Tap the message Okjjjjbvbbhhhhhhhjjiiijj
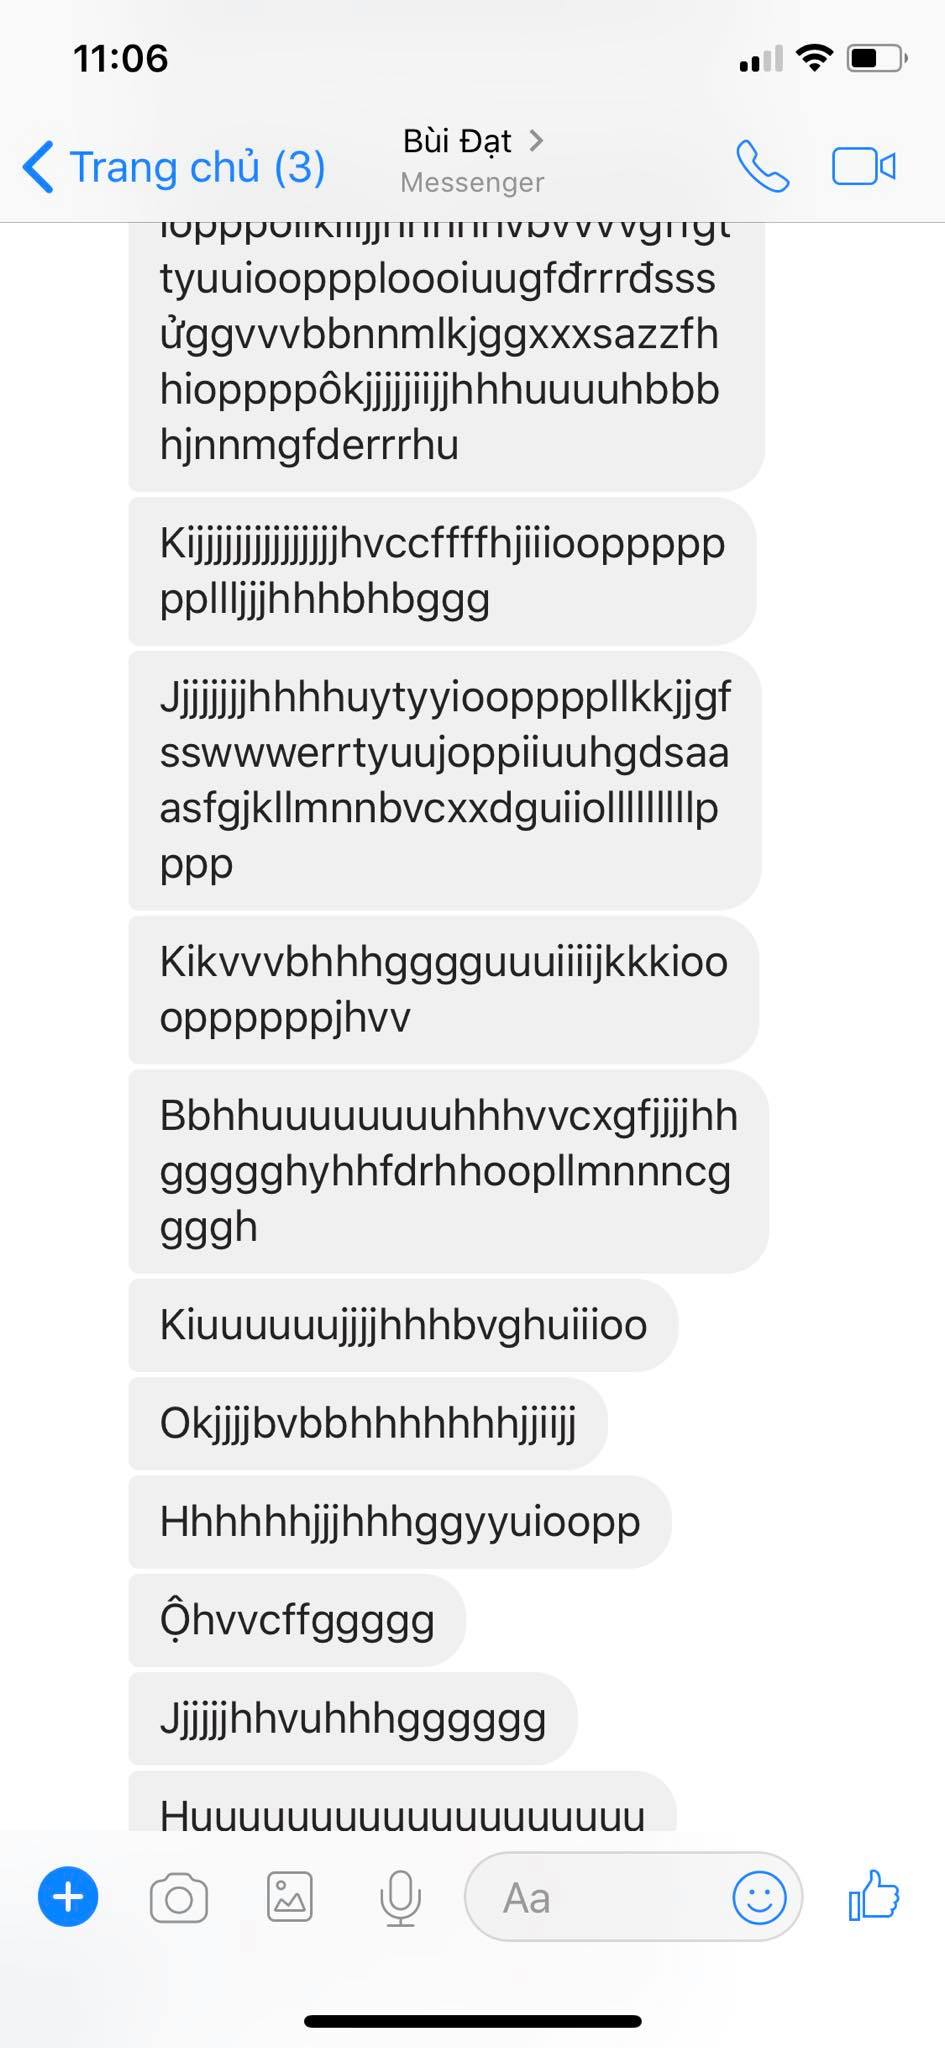 pos(367,1423)
